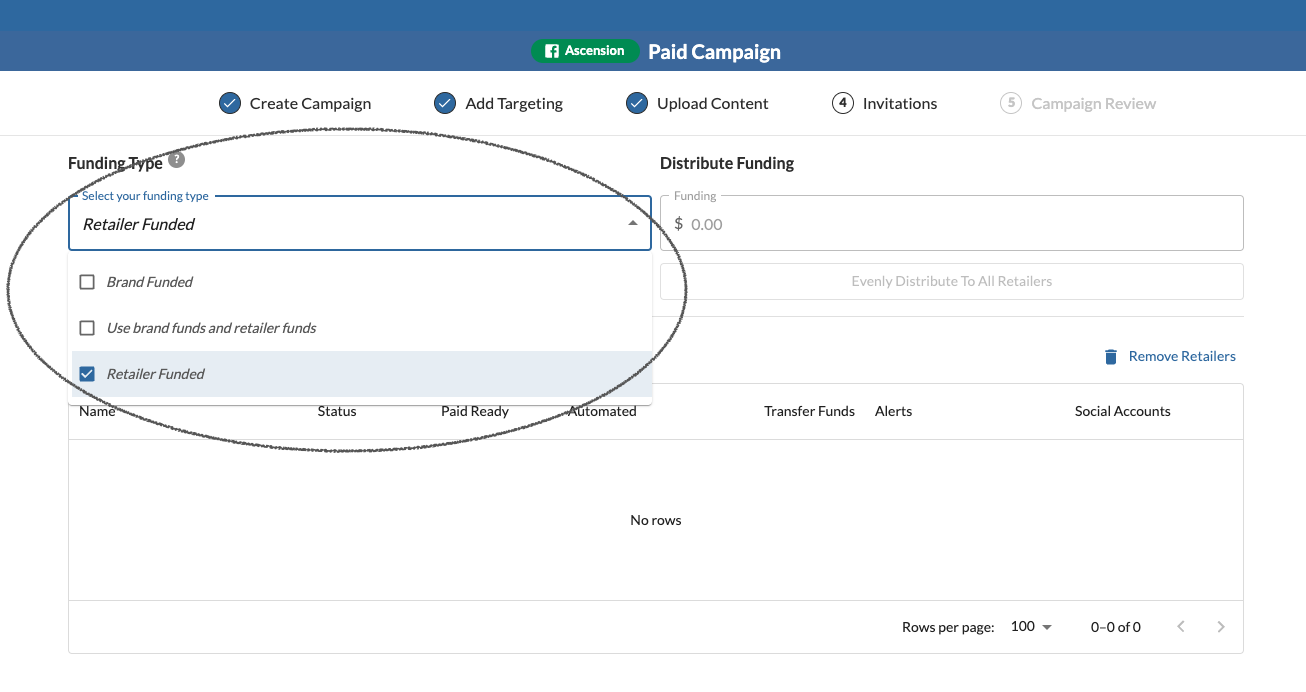Click the Paid Ready column header
Image resolution: width=1306 pixels, height=692 pixels.
(475, 411)
